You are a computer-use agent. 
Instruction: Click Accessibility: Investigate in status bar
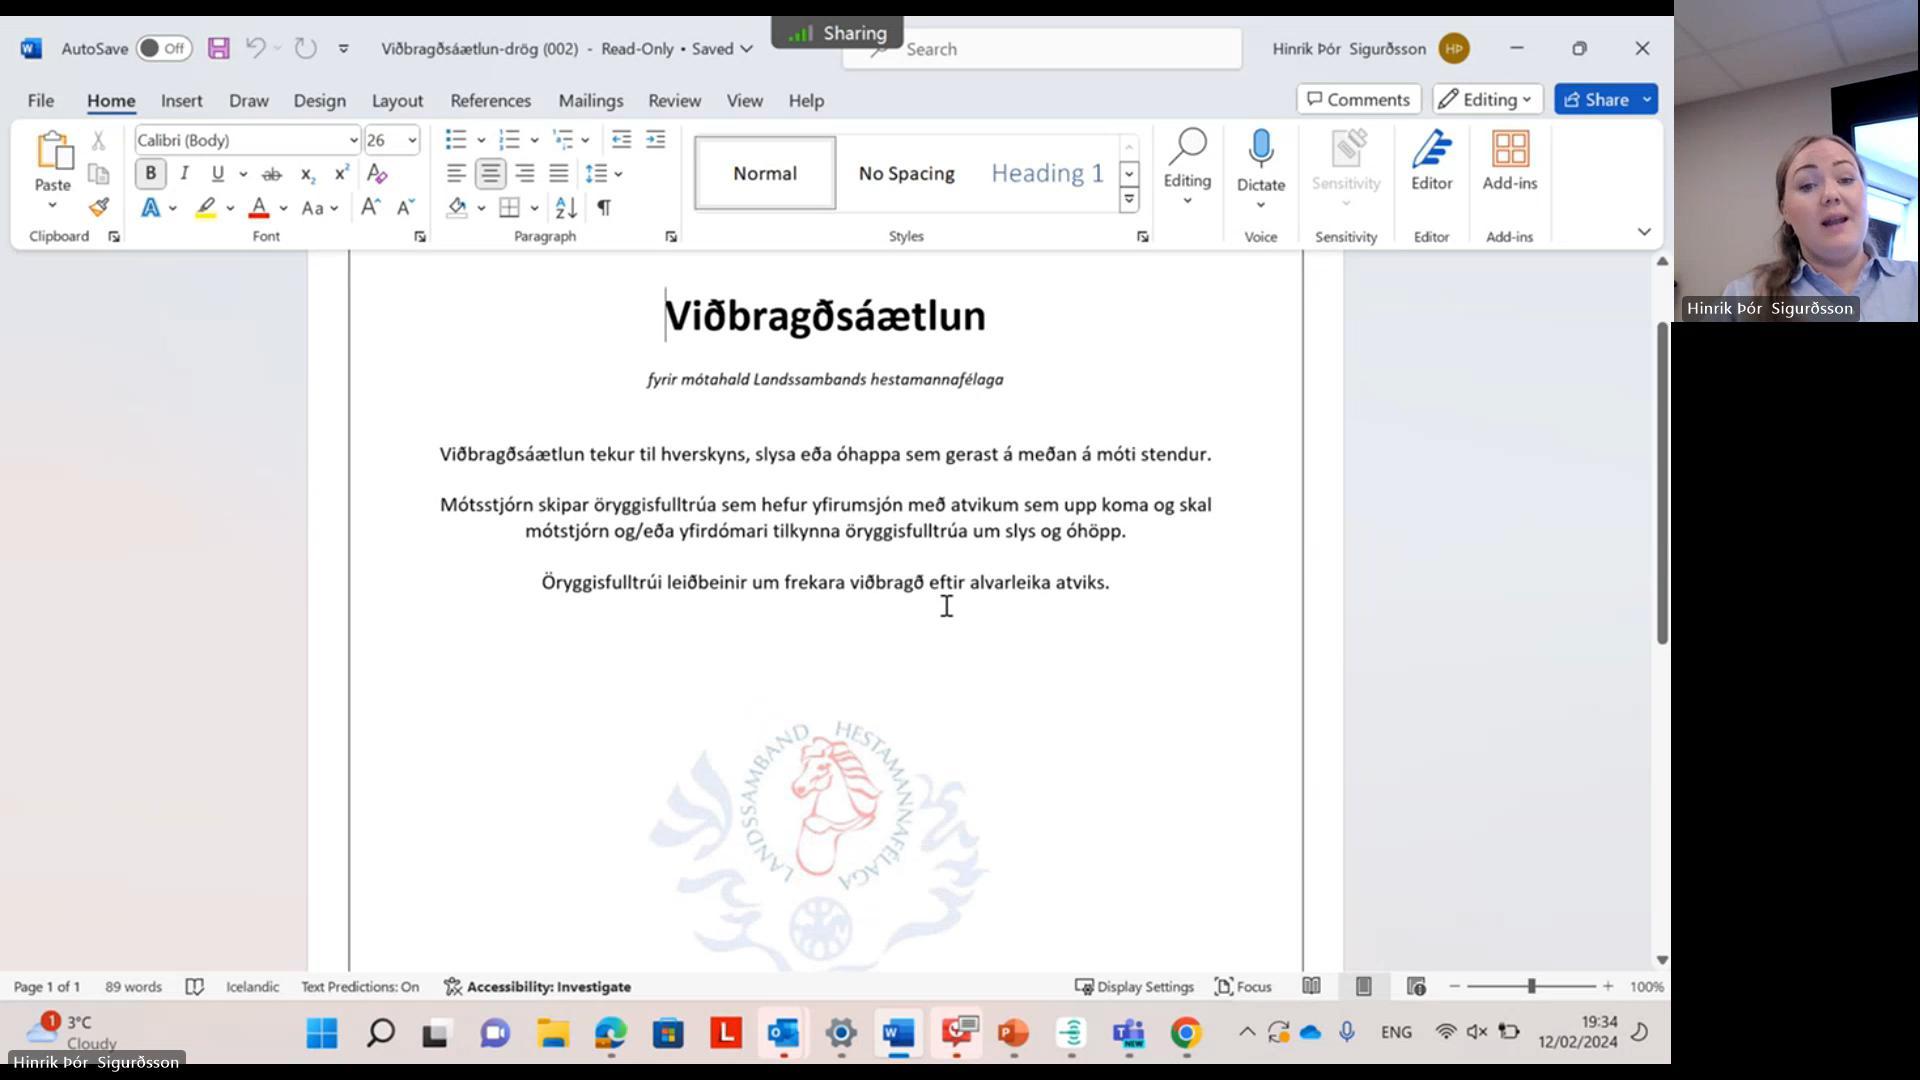538,987
